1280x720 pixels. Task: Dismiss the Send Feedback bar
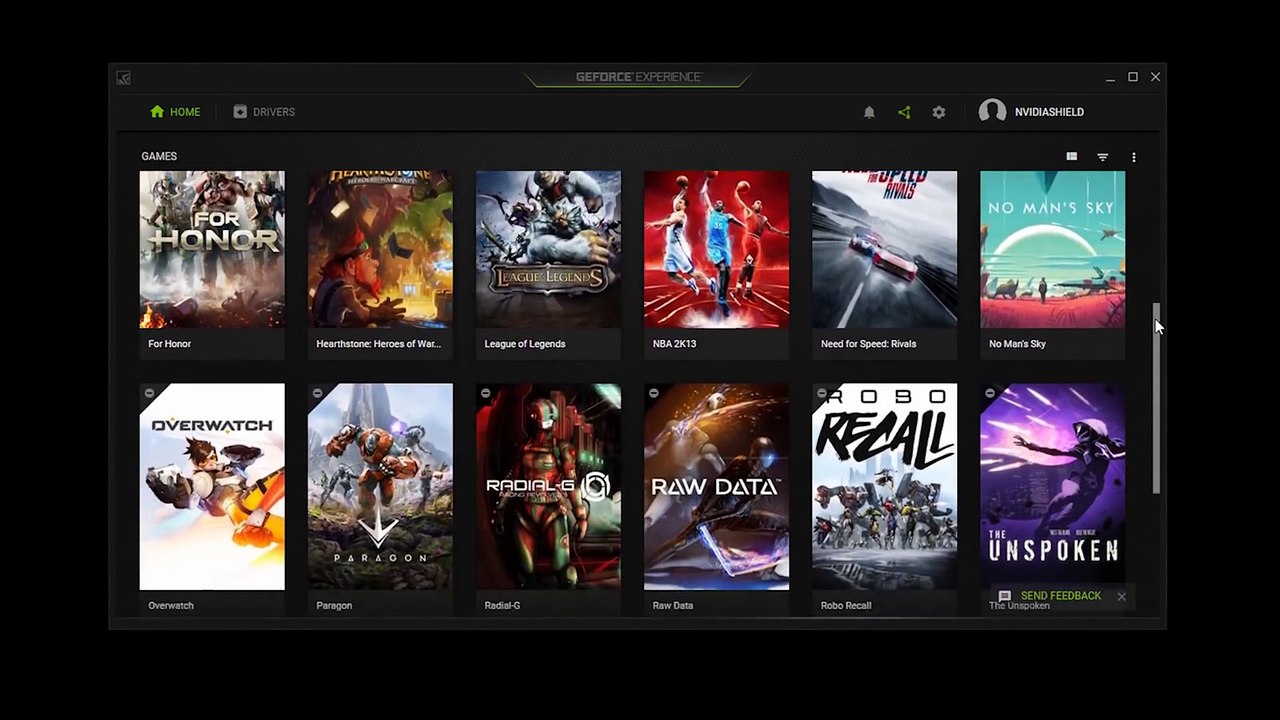1121,596
